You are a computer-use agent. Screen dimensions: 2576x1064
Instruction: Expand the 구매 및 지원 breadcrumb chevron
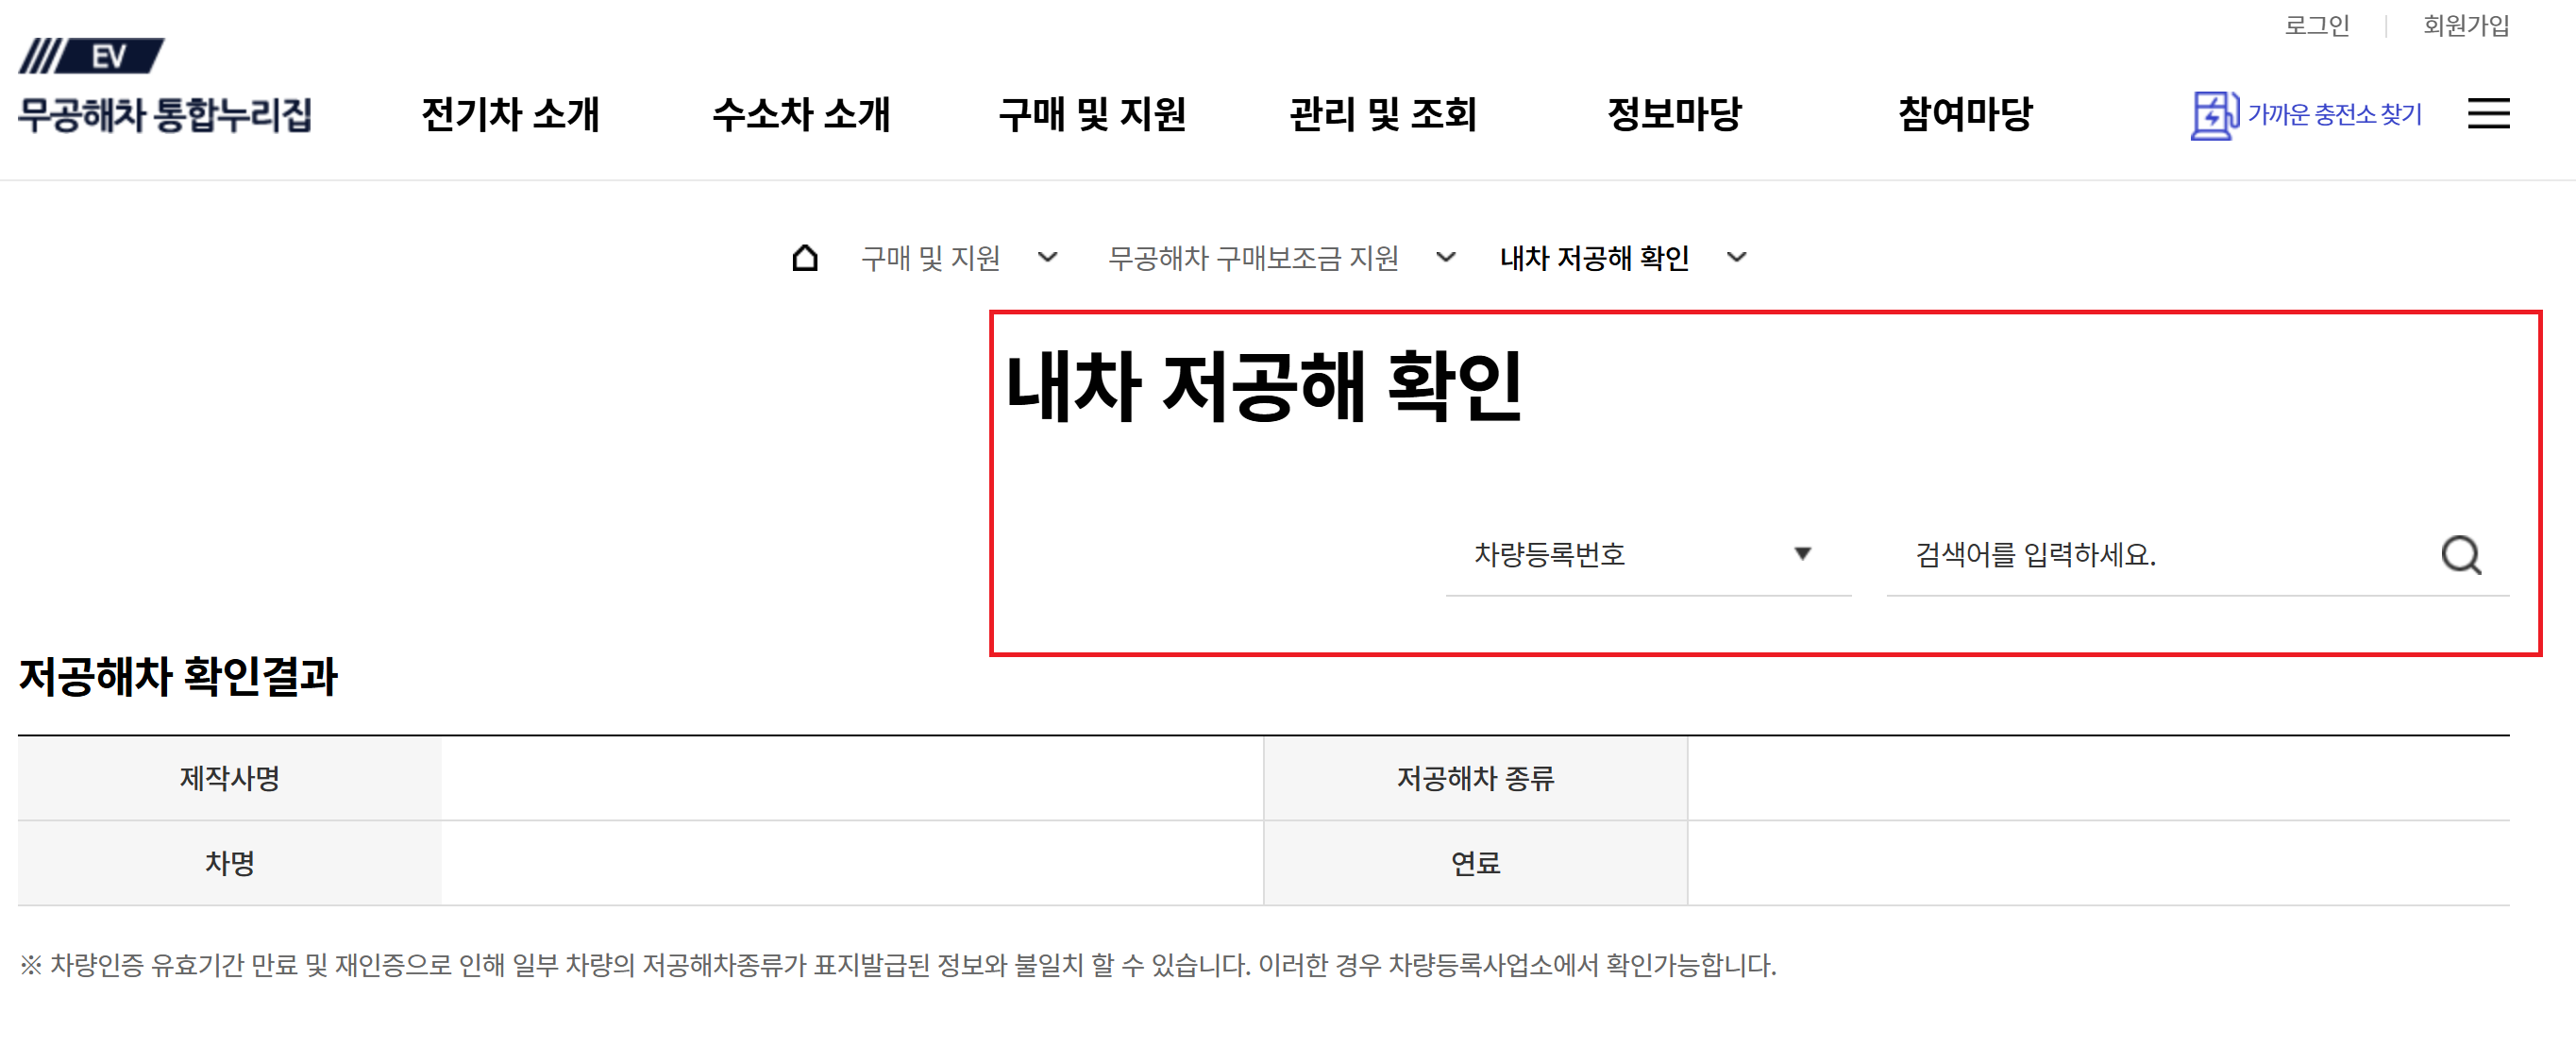point(1047,258)
